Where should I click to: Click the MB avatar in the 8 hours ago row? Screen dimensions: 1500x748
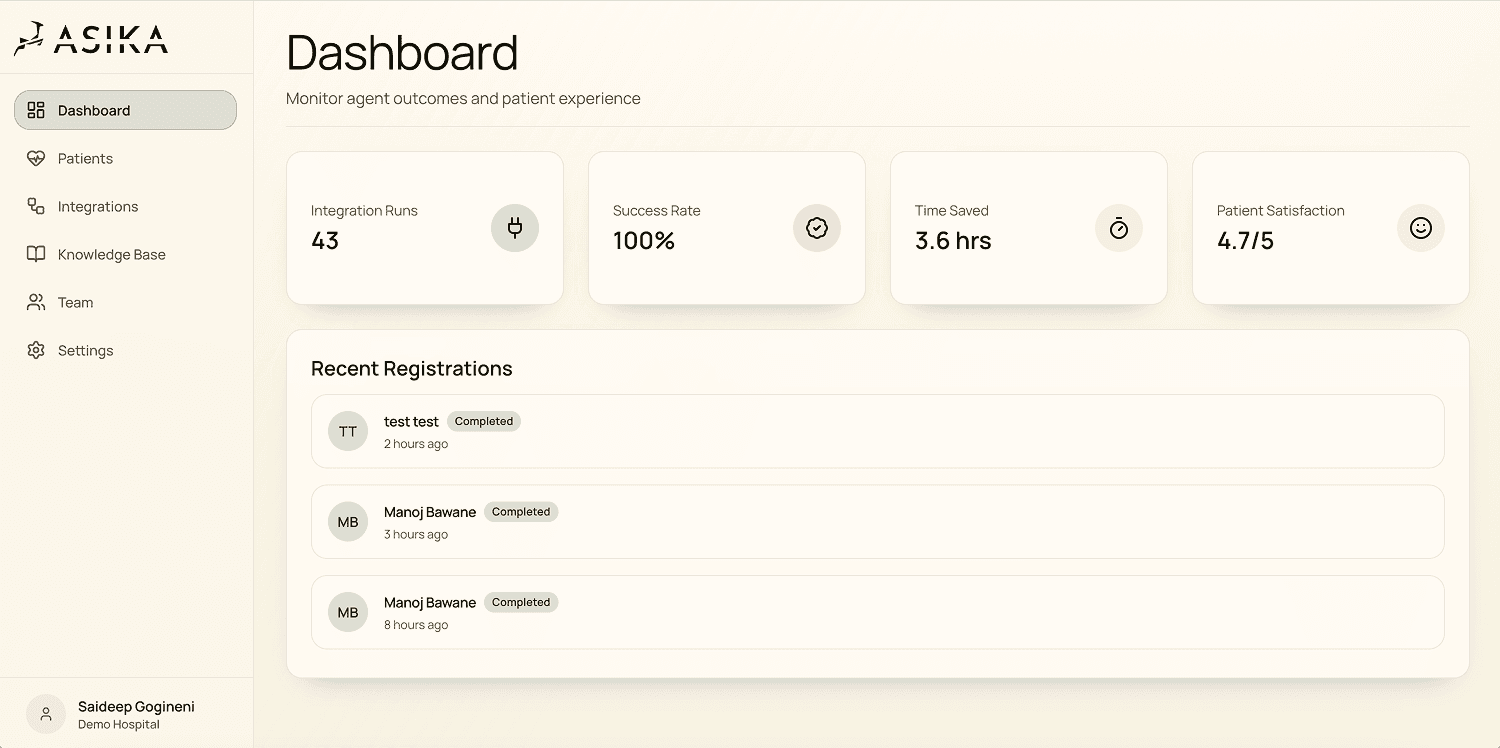(x=348, y=612)
